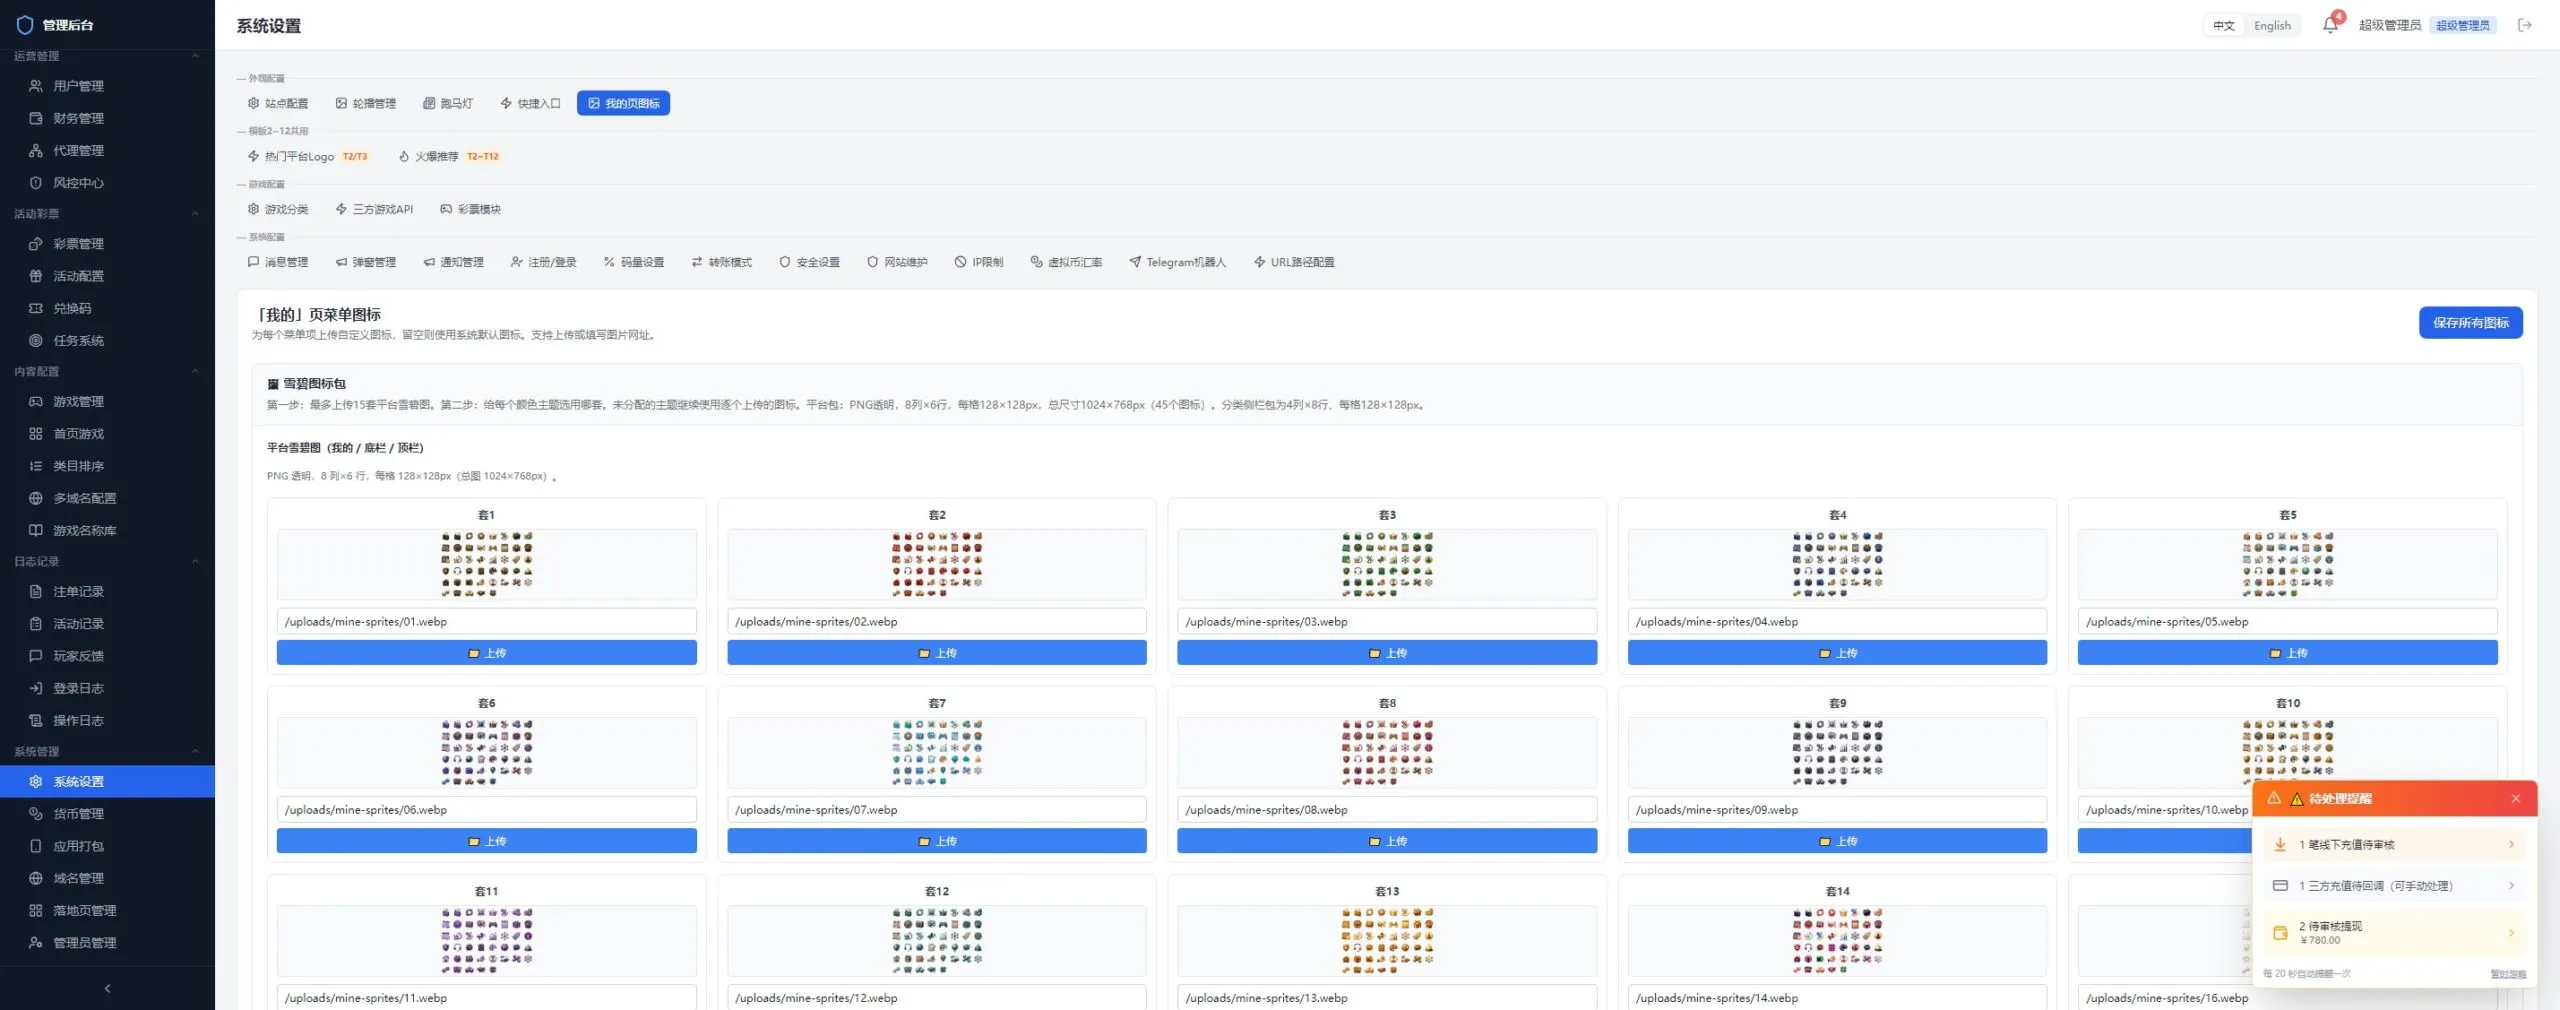This screenshot has width=2560, height=1010.
Task: Switch language to 中文
Action: (x=2223, y=25)
